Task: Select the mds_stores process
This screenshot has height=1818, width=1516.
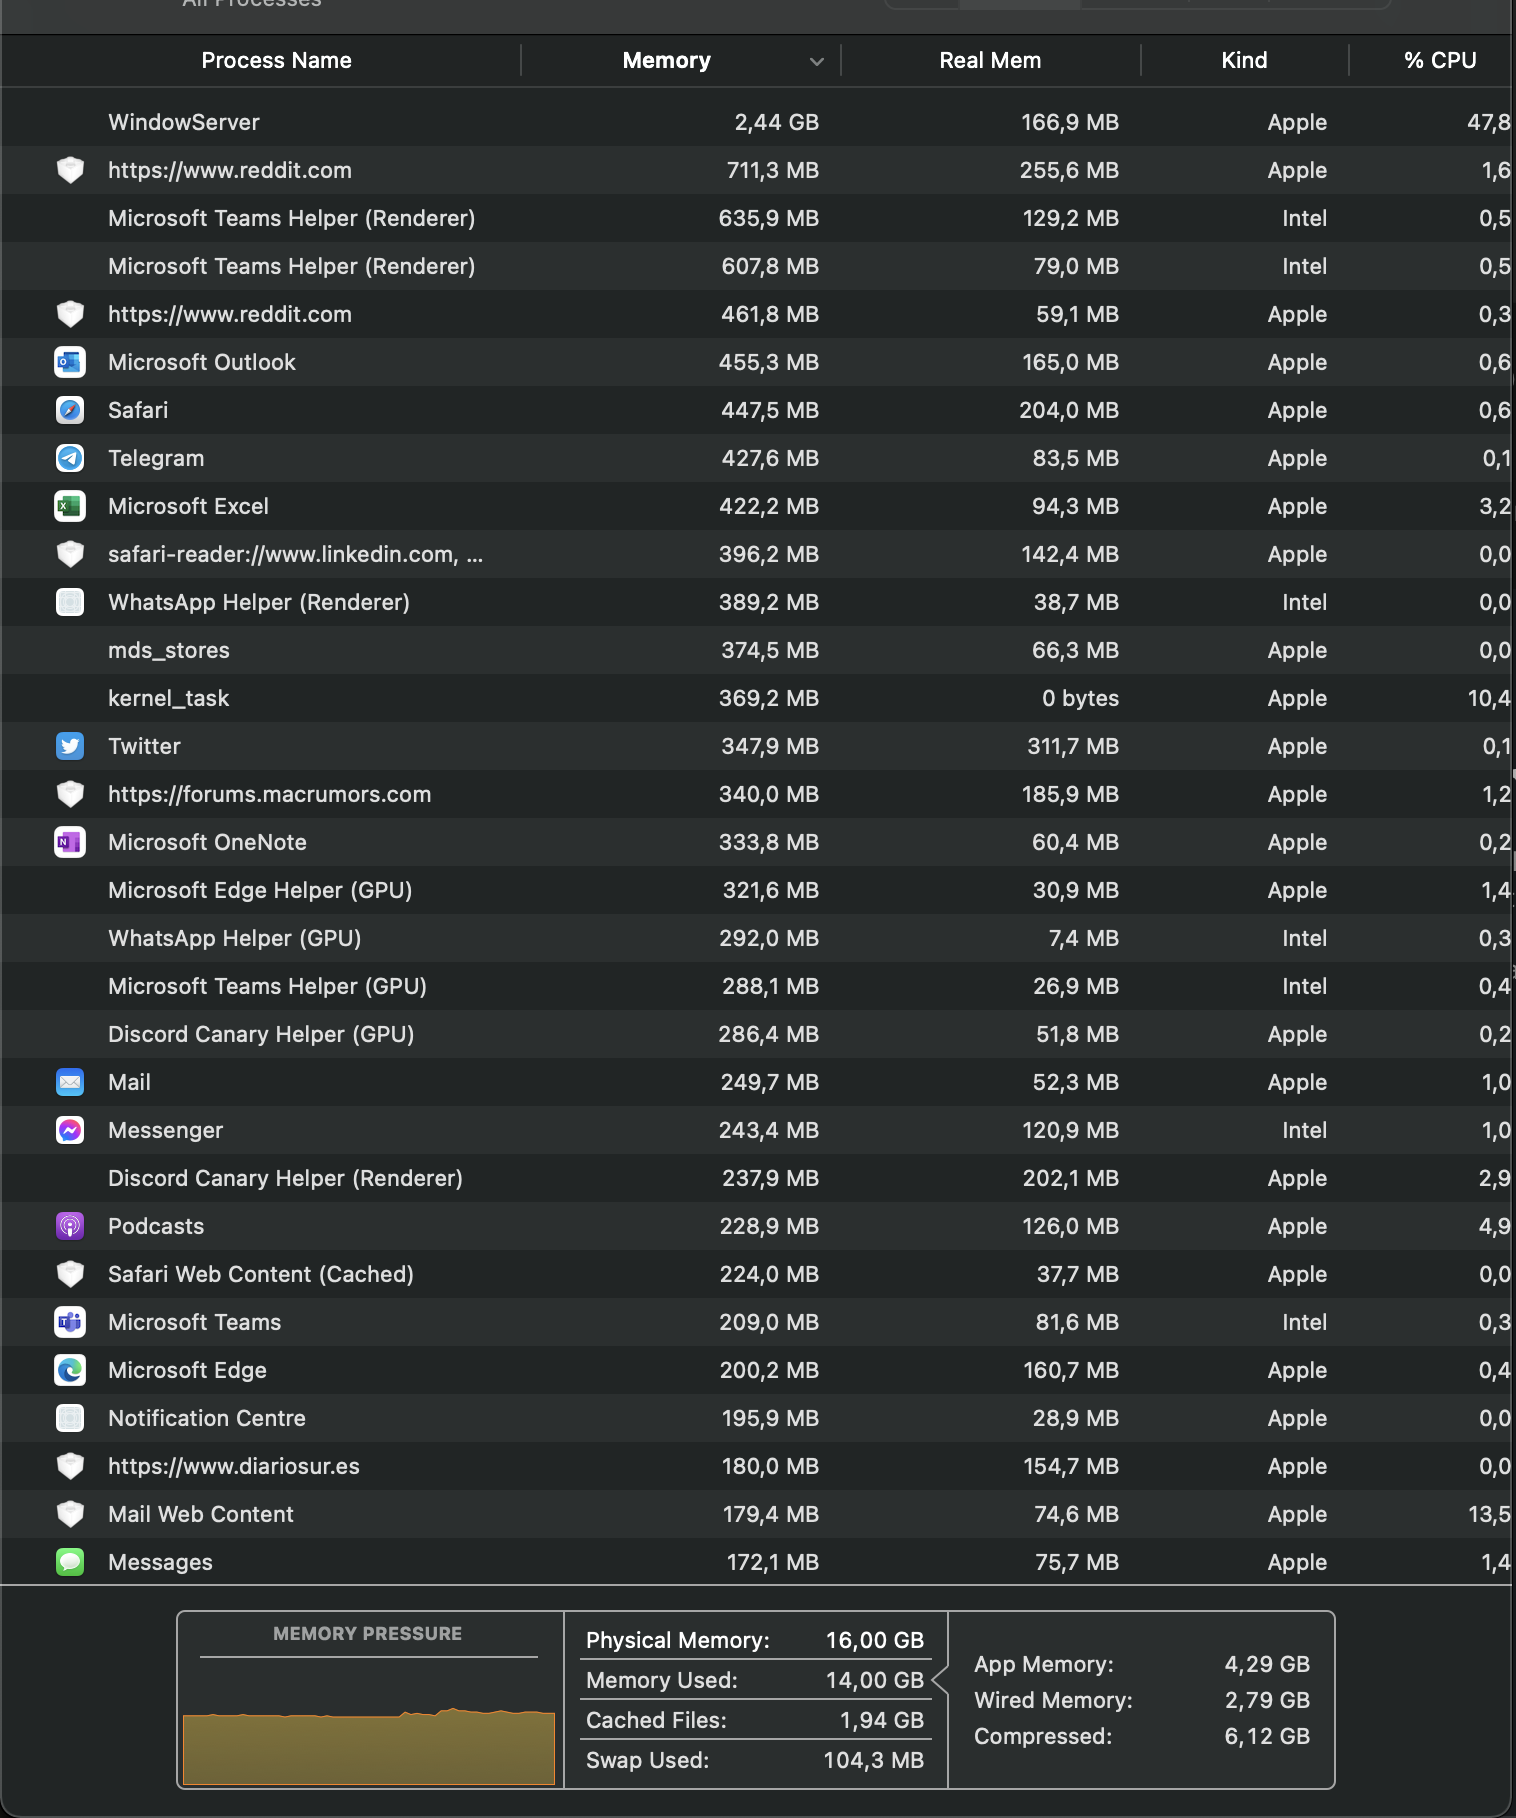Action: click(x=756, y=650)
